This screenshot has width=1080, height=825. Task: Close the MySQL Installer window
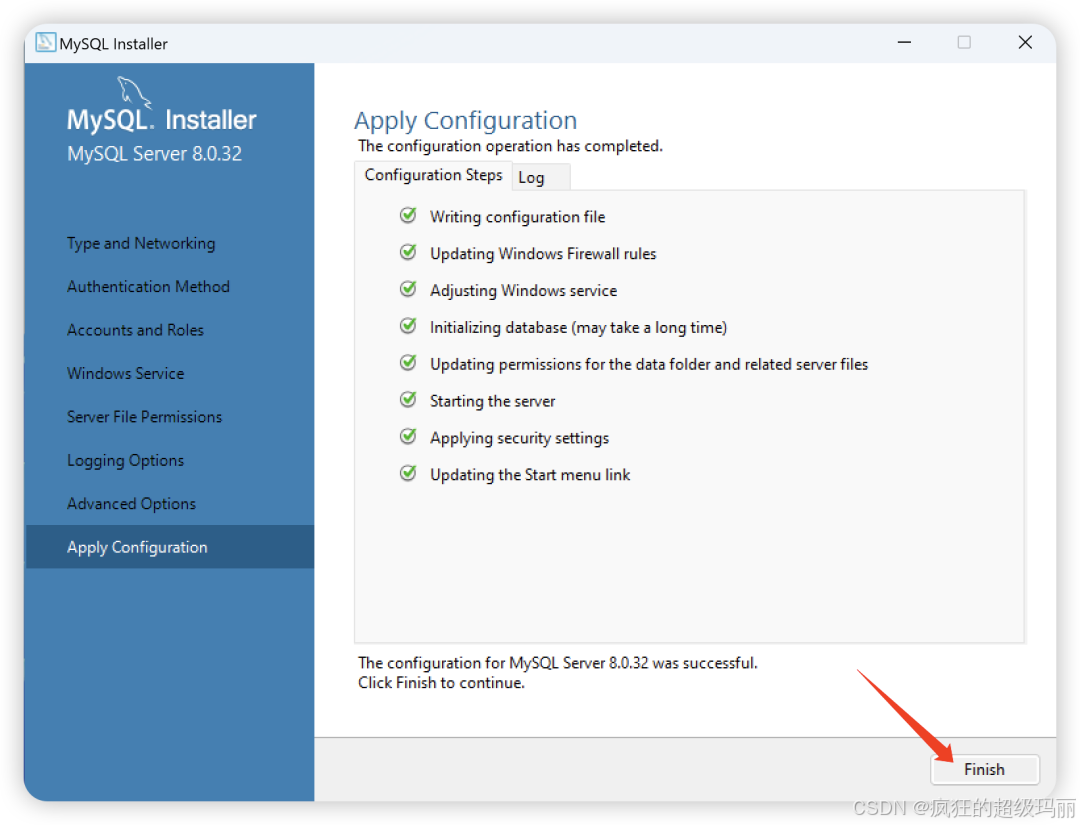pyautogui.click(x=1025, y=43)
